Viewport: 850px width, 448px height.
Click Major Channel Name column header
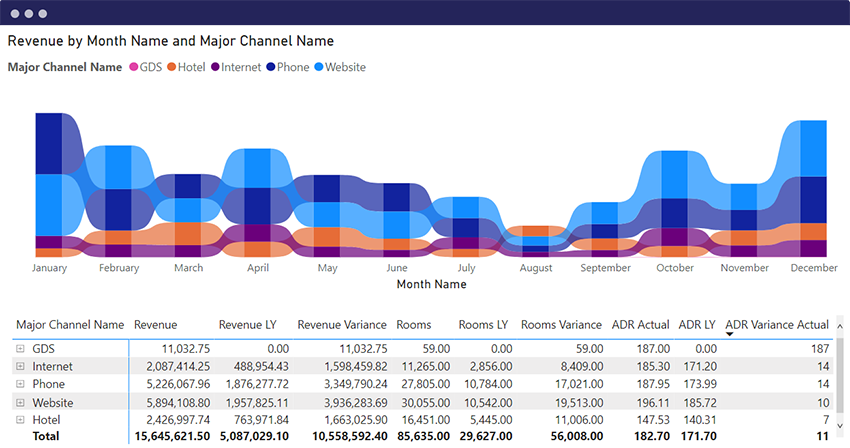click(x=70, y=325)
